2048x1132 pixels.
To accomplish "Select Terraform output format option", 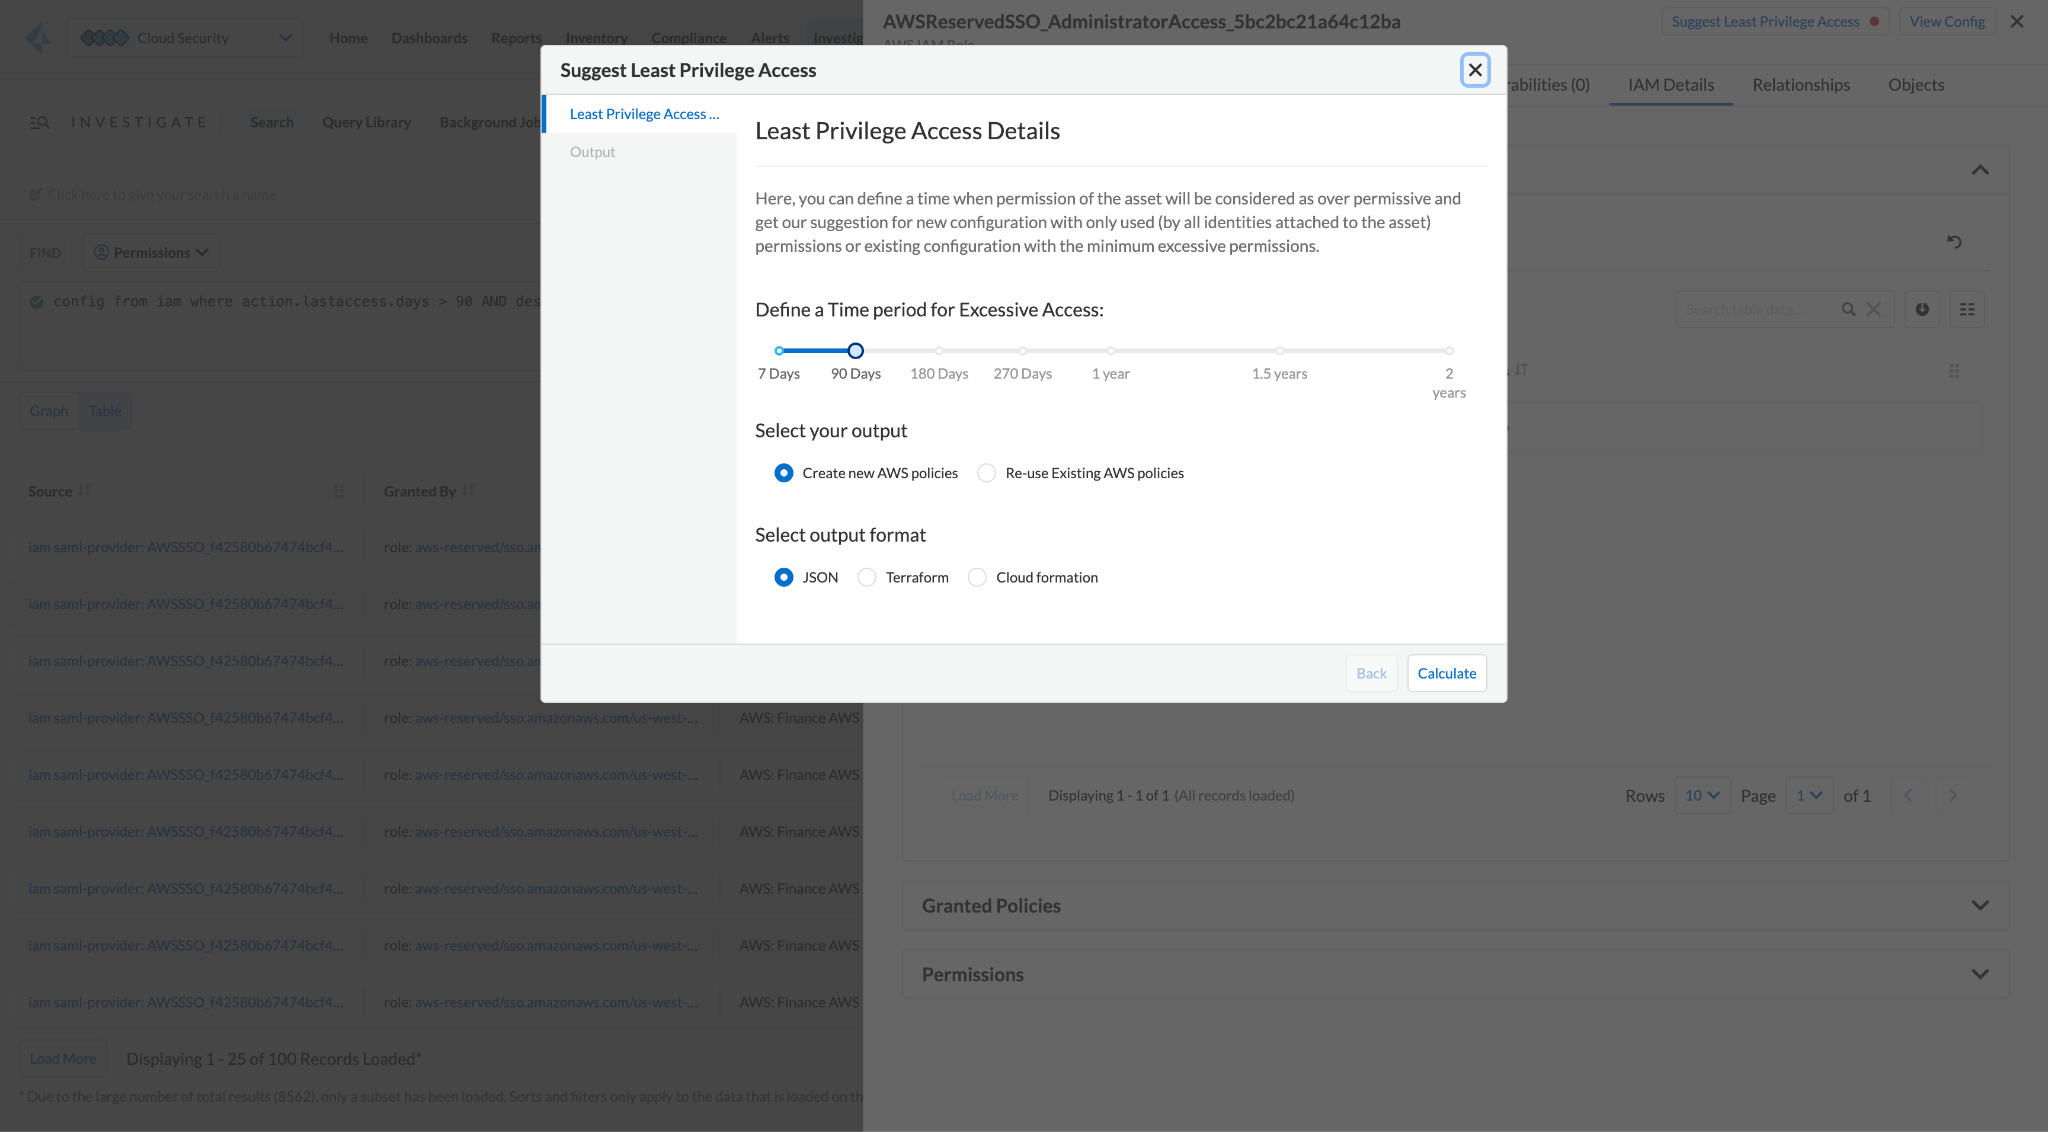I will (x=866, y=576).
